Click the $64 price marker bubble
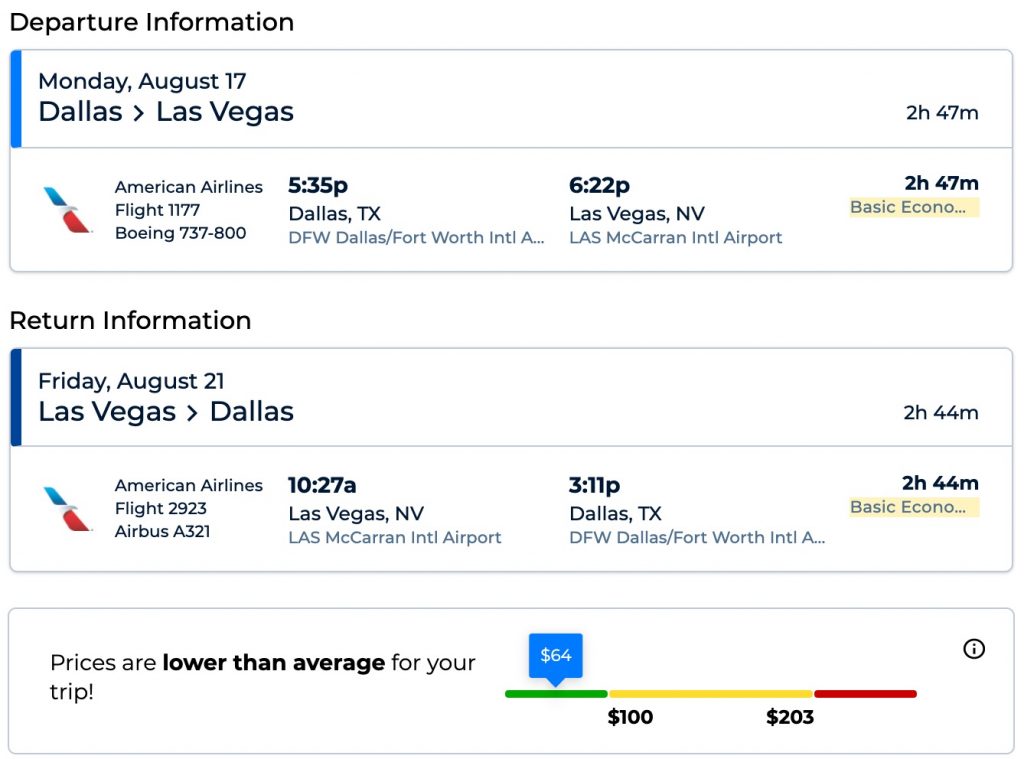 [555, 656]
